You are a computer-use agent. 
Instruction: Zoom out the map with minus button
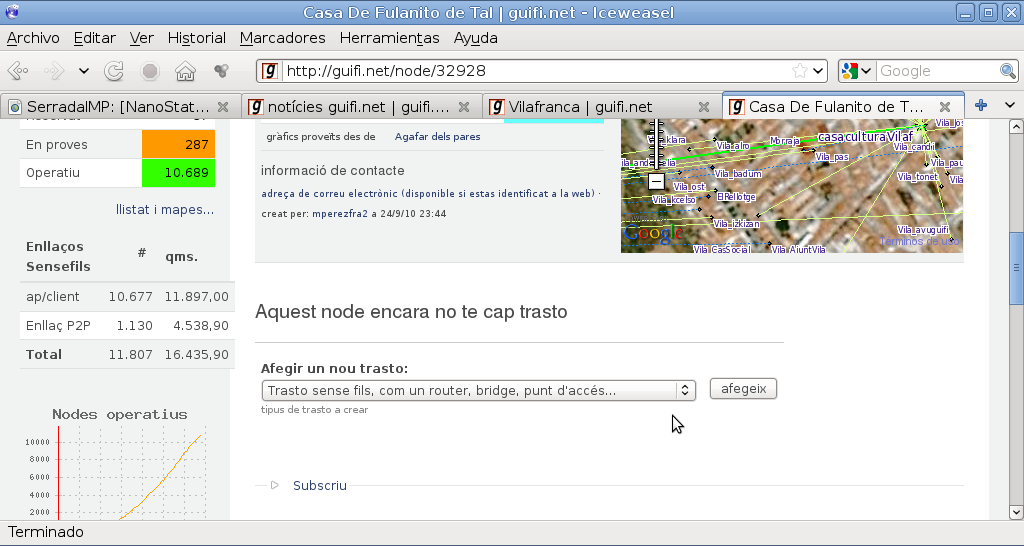(655, 181)
